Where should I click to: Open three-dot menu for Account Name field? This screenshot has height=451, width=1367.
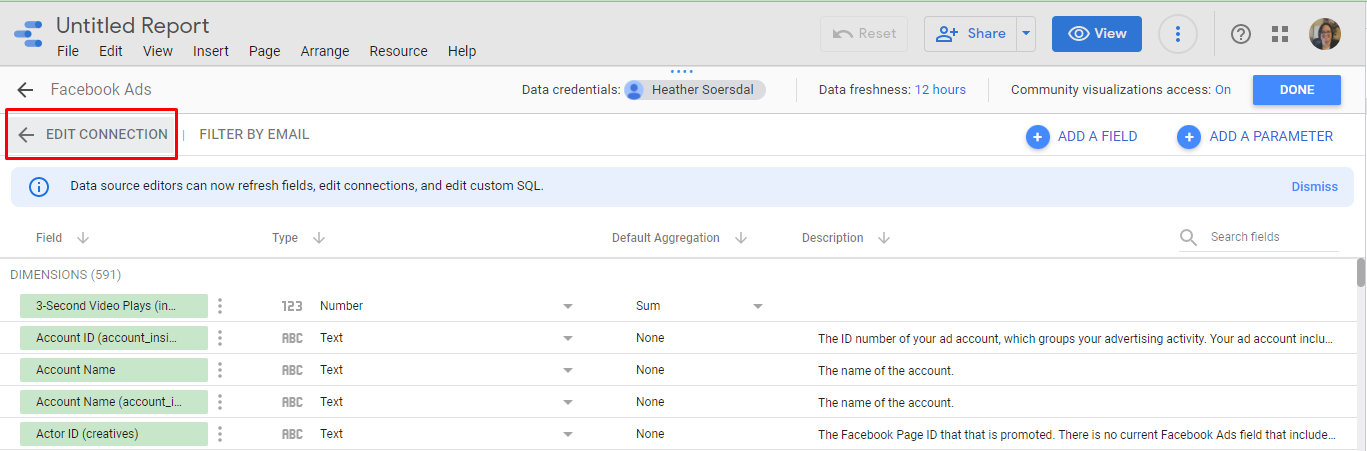click(220, 370)
